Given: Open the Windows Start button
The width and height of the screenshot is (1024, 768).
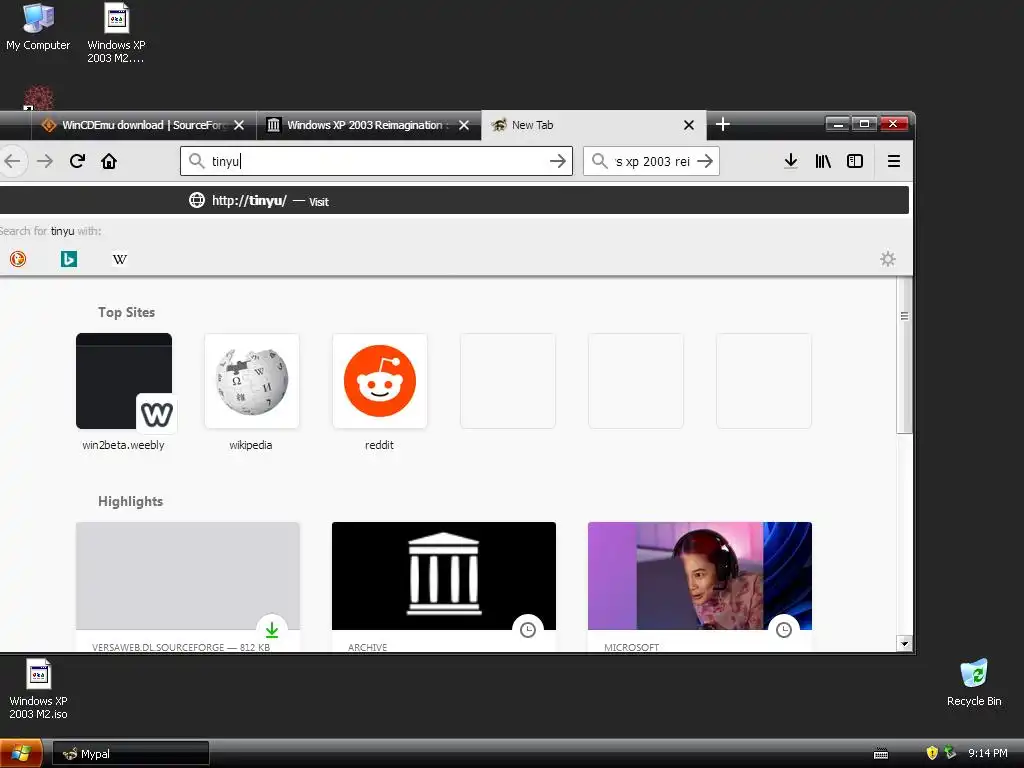Looking at the screenshot, I should click(21, 754).
